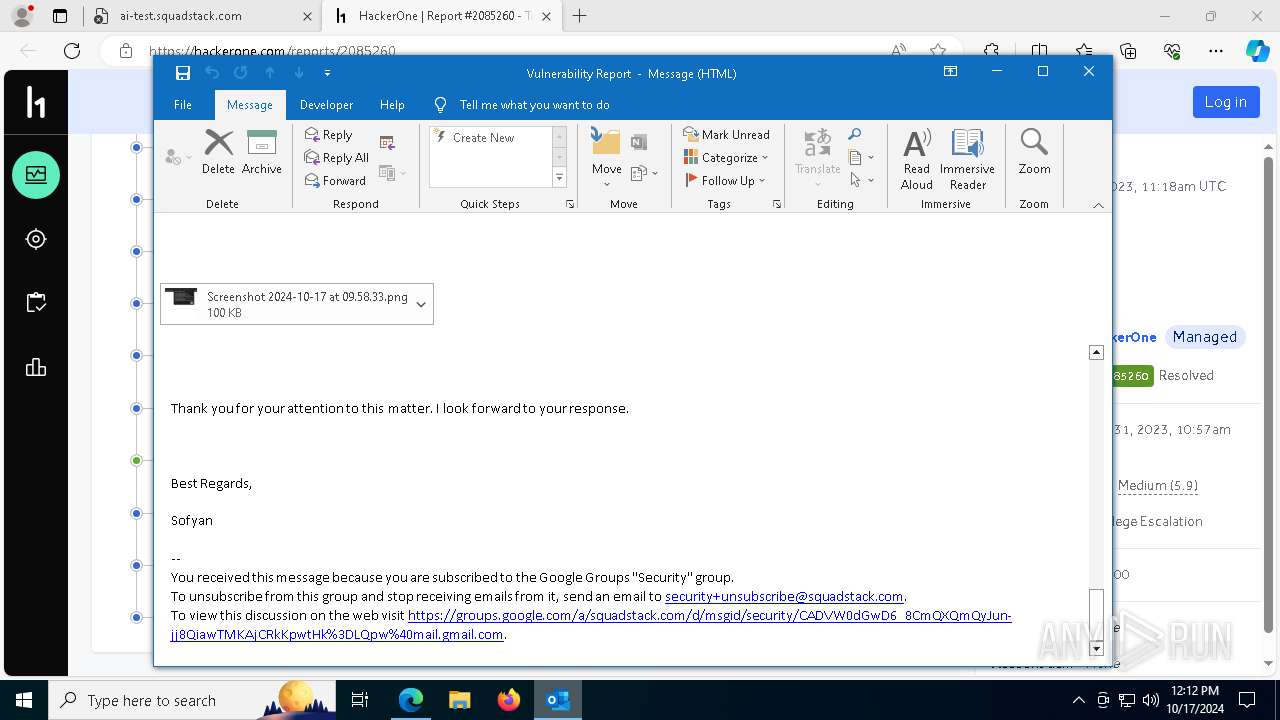Image resolution: width=1280 pixels, height=720 pixels.
Task: Open the bar chart icon in HackerOne sidebar
Action: [x=36, y=367]
